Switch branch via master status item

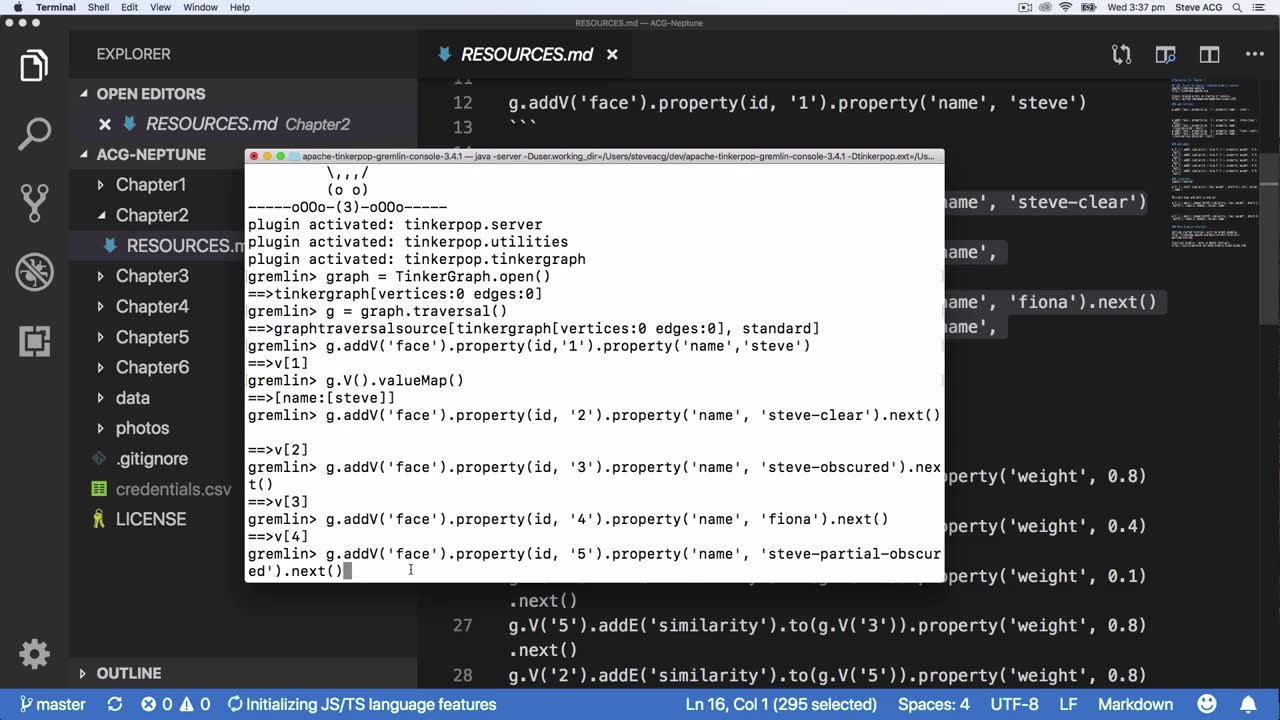[x=52, y=704]
